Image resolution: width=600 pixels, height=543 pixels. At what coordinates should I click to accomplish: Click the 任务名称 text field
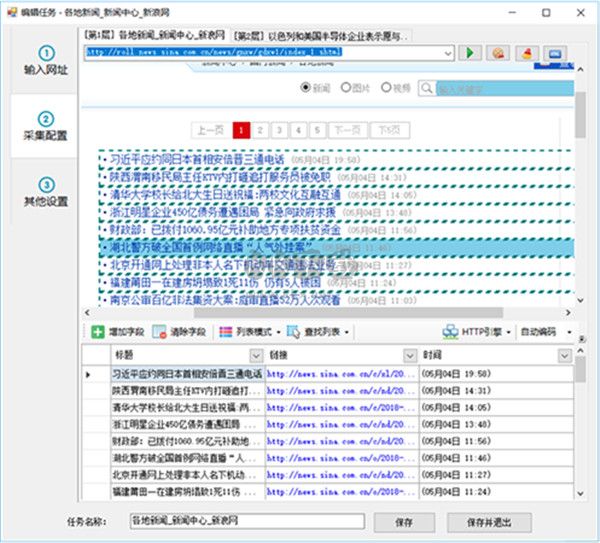[246, 521]
